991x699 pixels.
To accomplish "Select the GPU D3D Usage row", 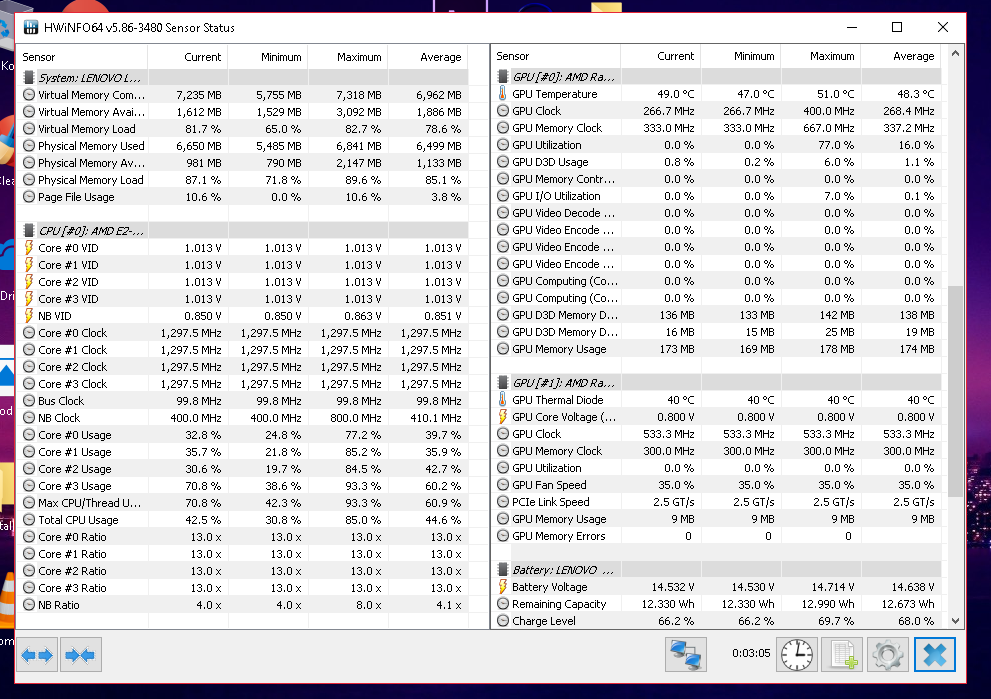I will point(717,162).
